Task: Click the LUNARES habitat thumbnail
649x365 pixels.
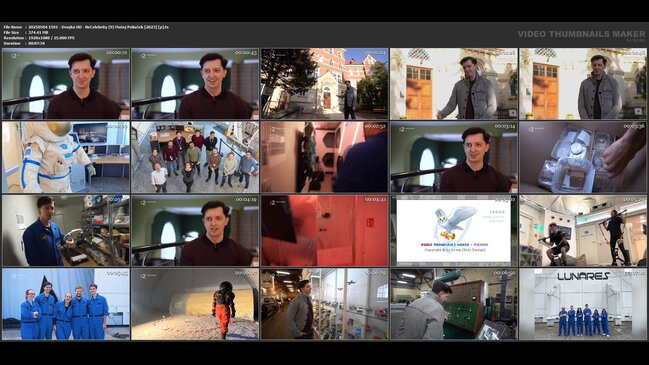Action: pyautogui.click(x=583, y=304)
